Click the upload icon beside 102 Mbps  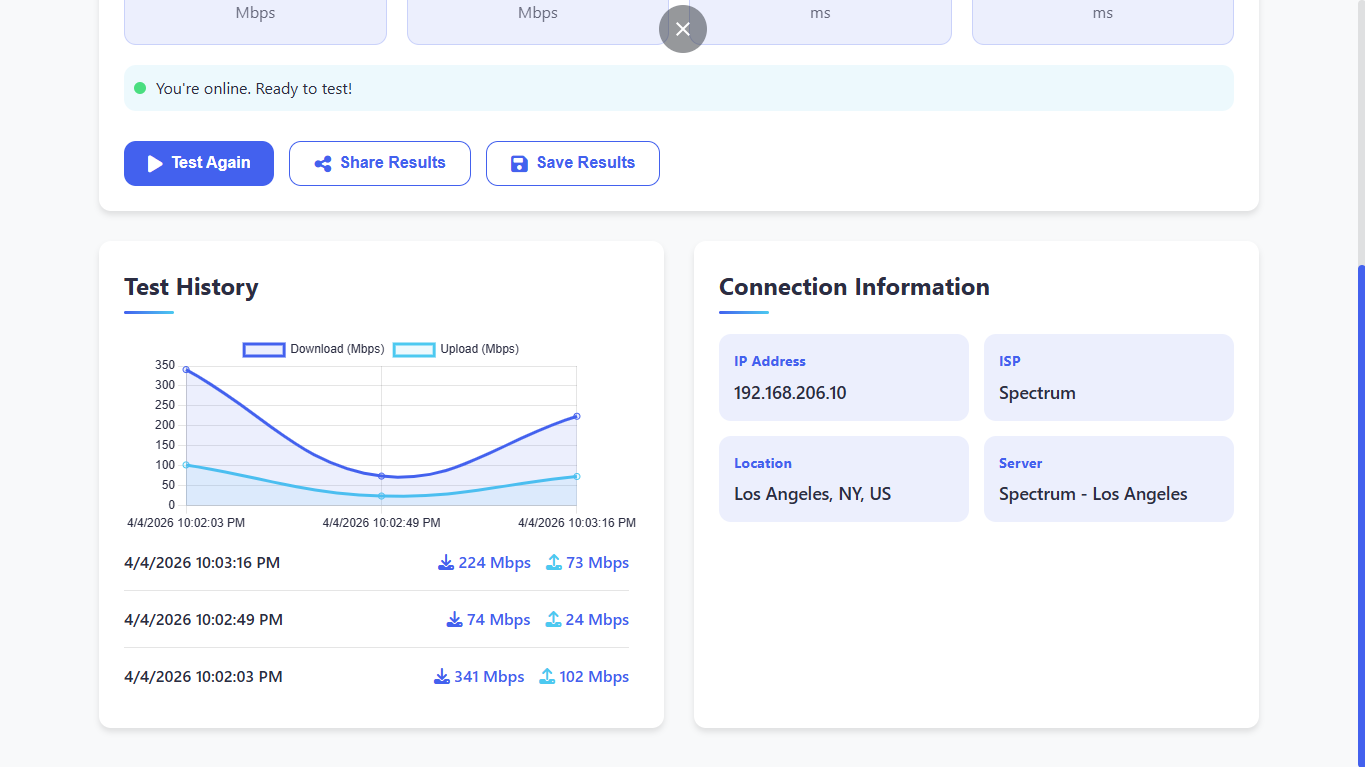point(547,677)
